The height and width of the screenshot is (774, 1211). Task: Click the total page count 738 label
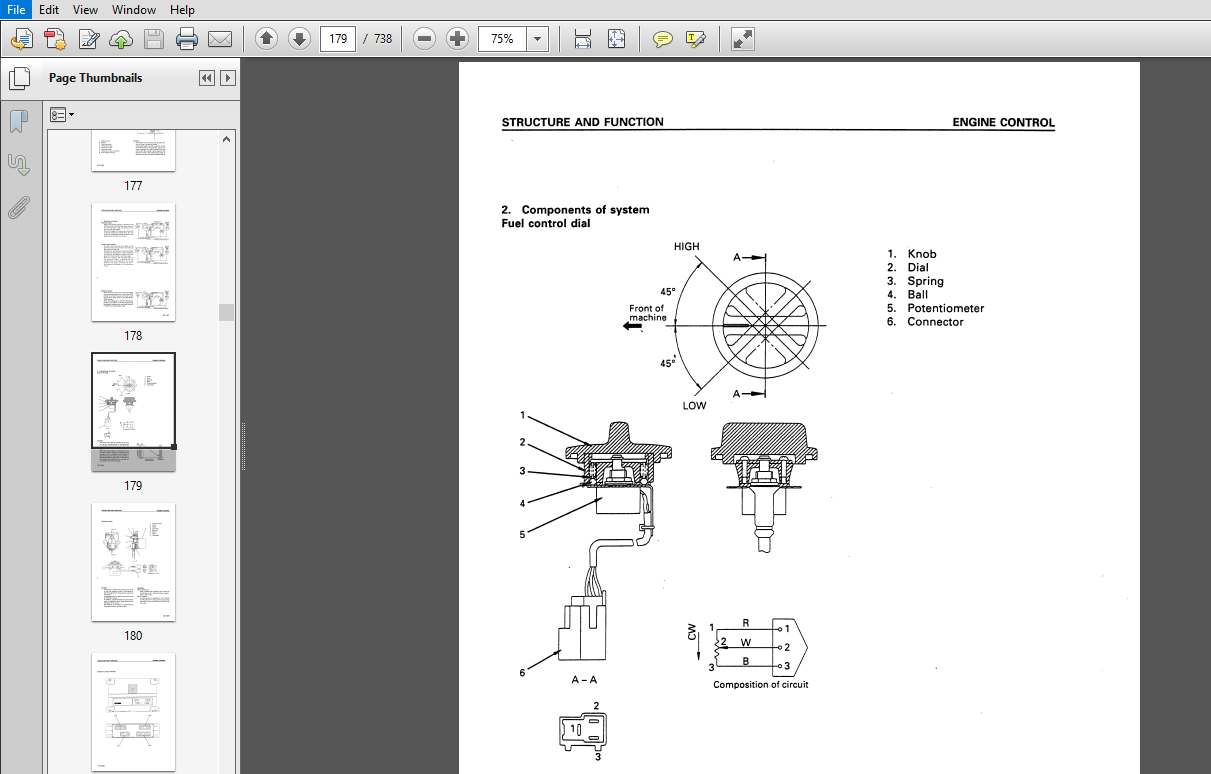pyautogui.click(x=384, y=39)
